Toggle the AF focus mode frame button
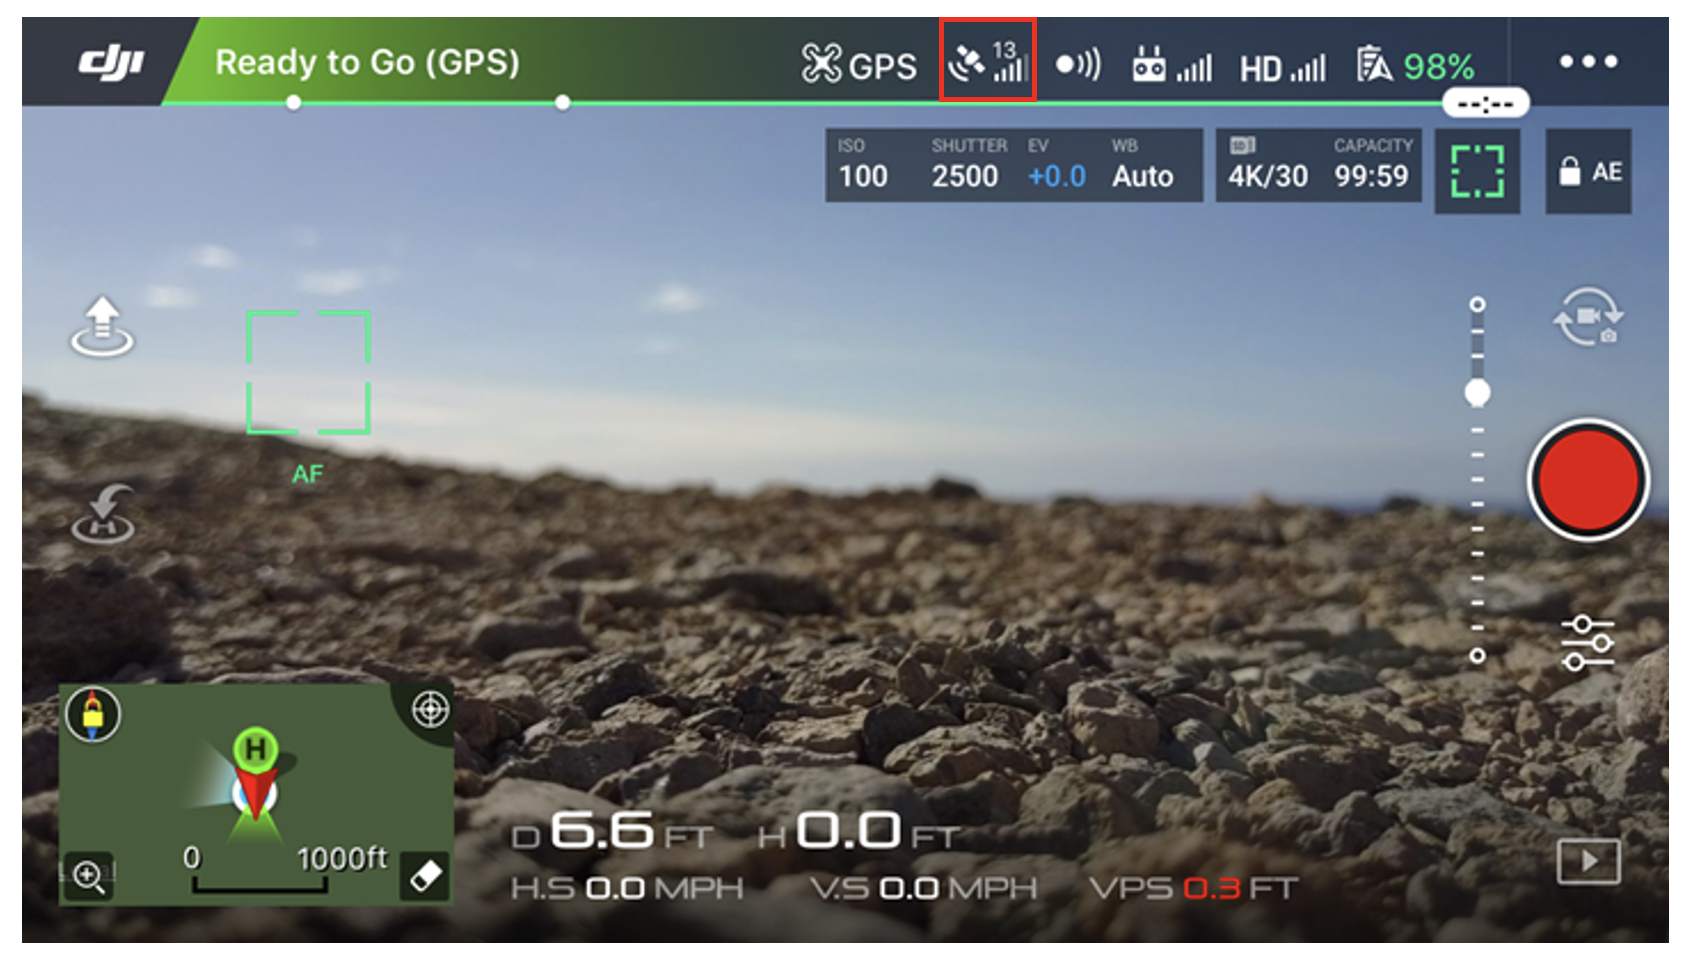This screenshot has width=1692, height=964. point(1477,172)
